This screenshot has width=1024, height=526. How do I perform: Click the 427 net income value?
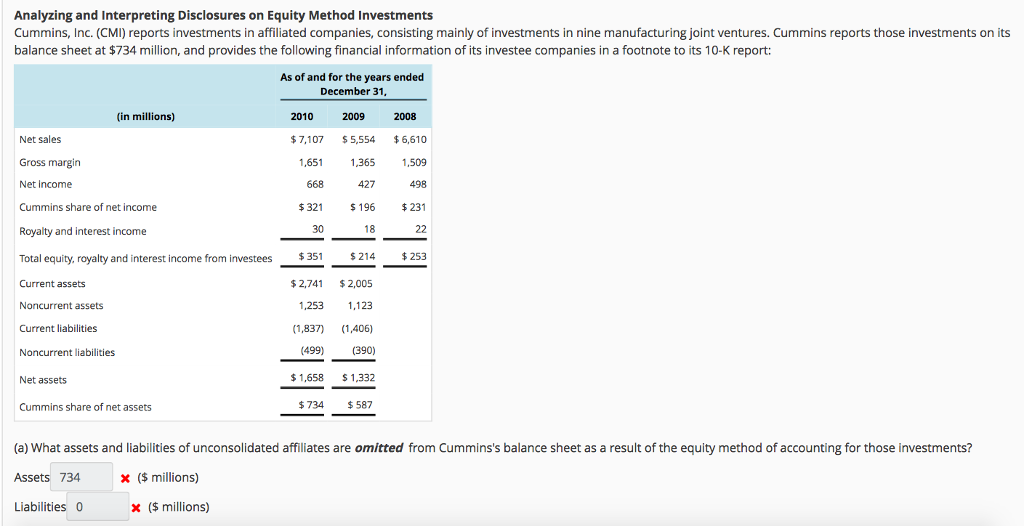point(367,184)
